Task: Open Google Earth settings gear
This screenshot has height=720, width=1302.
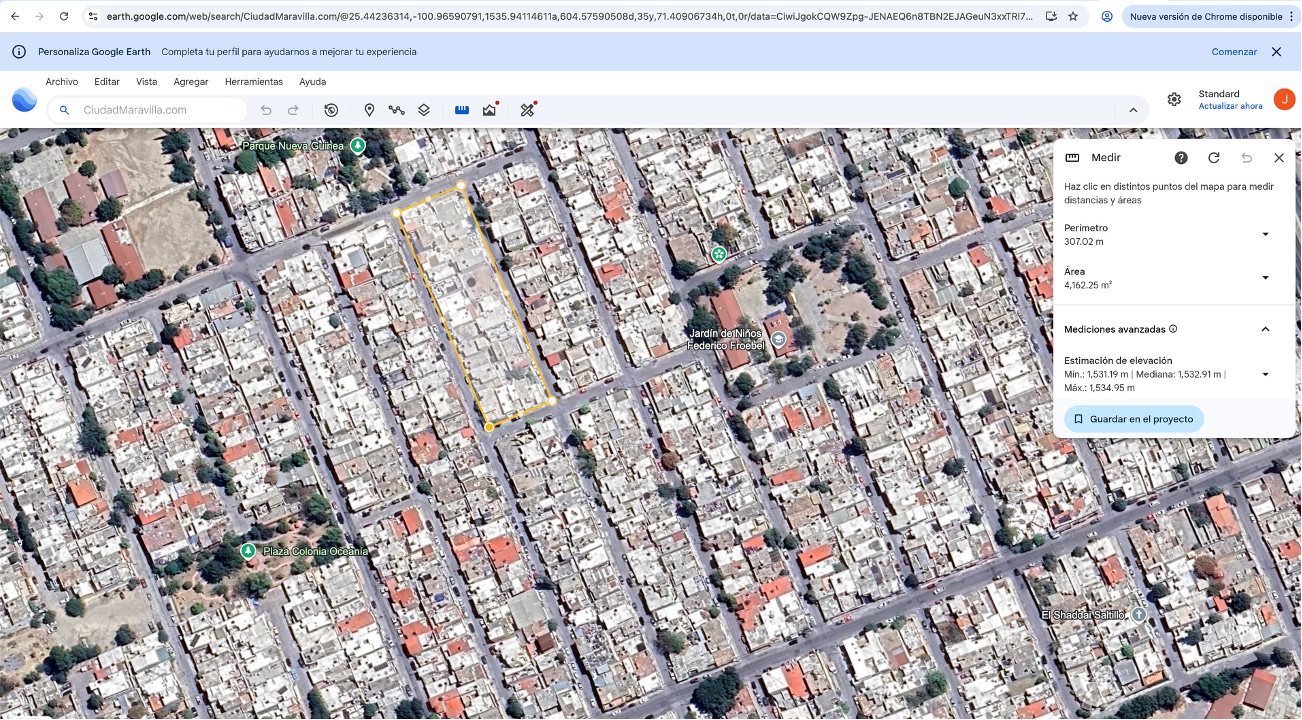Action: [x=1174, y=99]
